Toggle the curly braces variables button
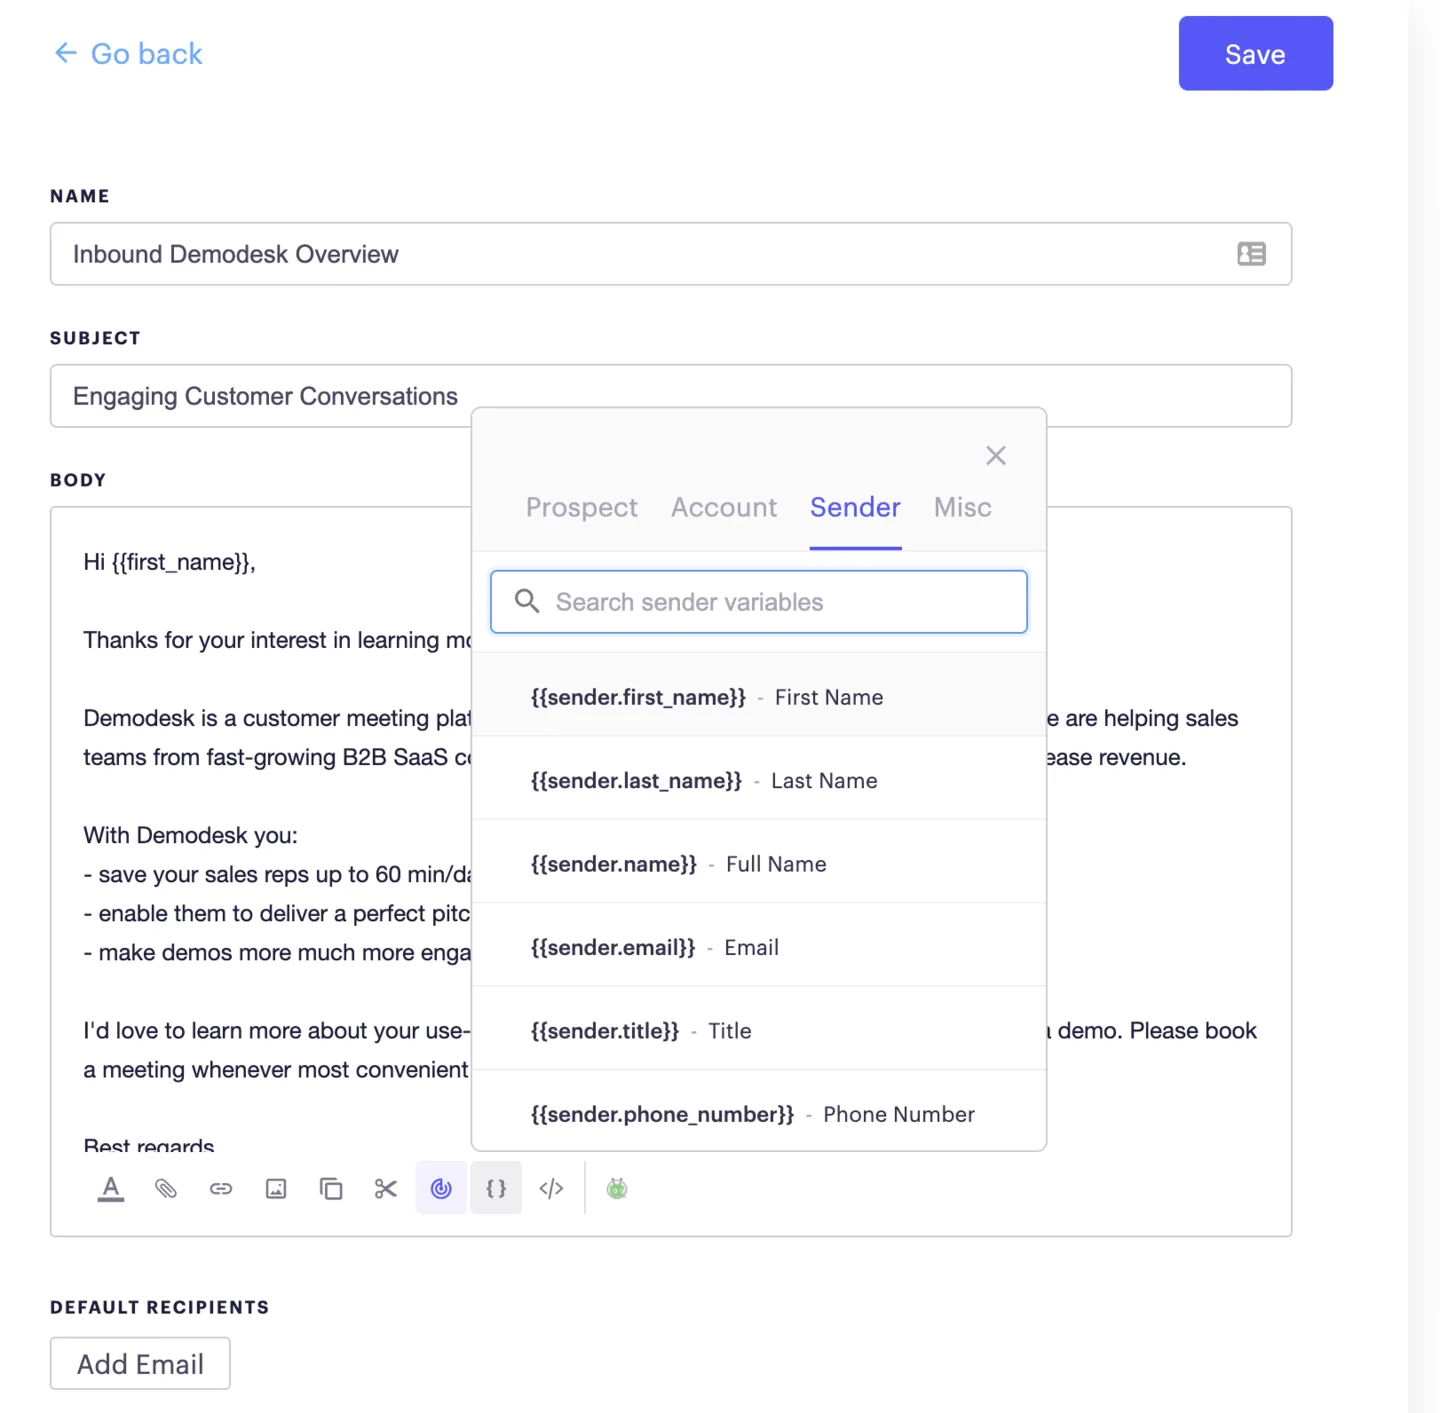This screenshot has width=1440, height=1413. [496, 1188]
